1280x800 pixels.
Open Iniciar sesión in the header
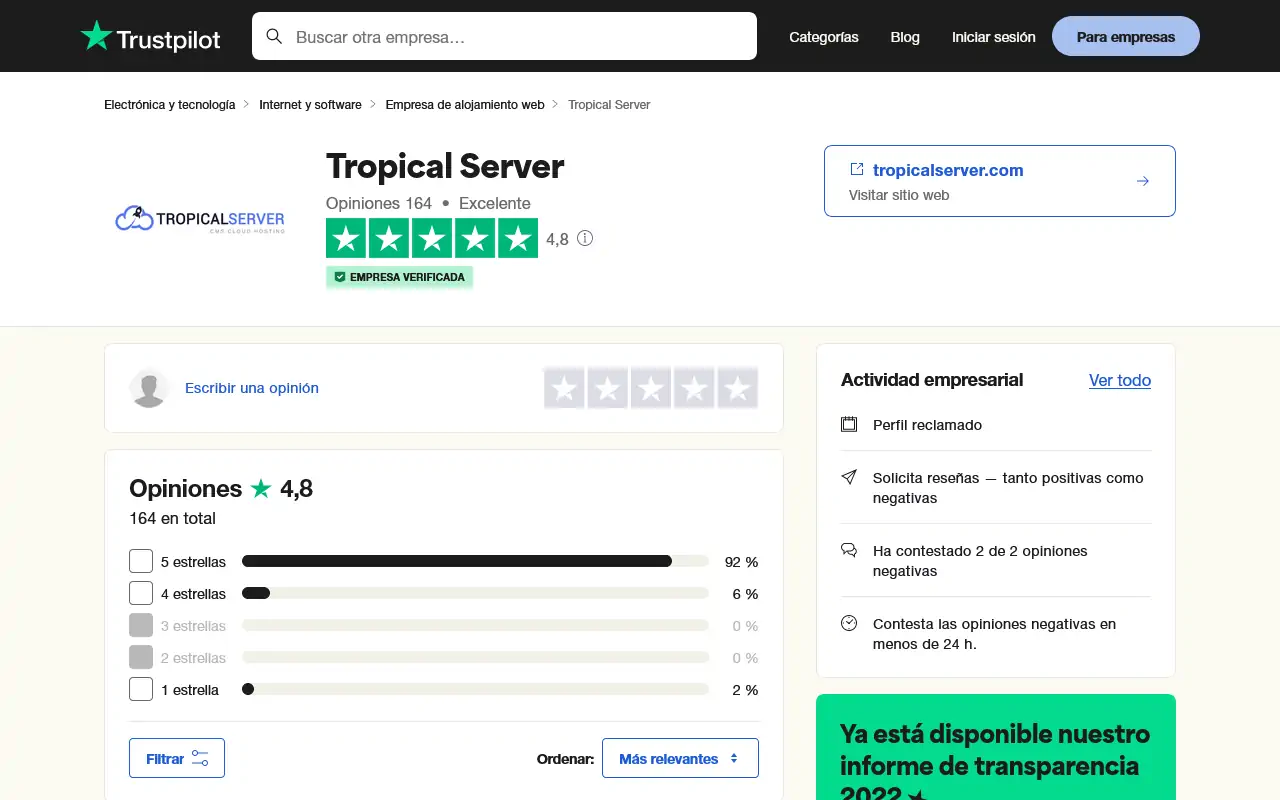point(993,37)
